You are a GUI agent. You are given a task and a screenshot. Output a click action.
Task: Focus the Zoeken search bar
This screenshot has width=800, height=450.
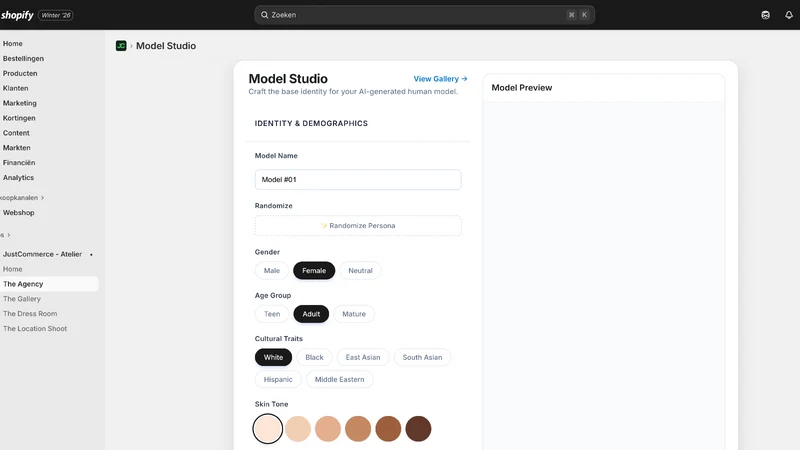pyautogui.click(x=424, y=15)
